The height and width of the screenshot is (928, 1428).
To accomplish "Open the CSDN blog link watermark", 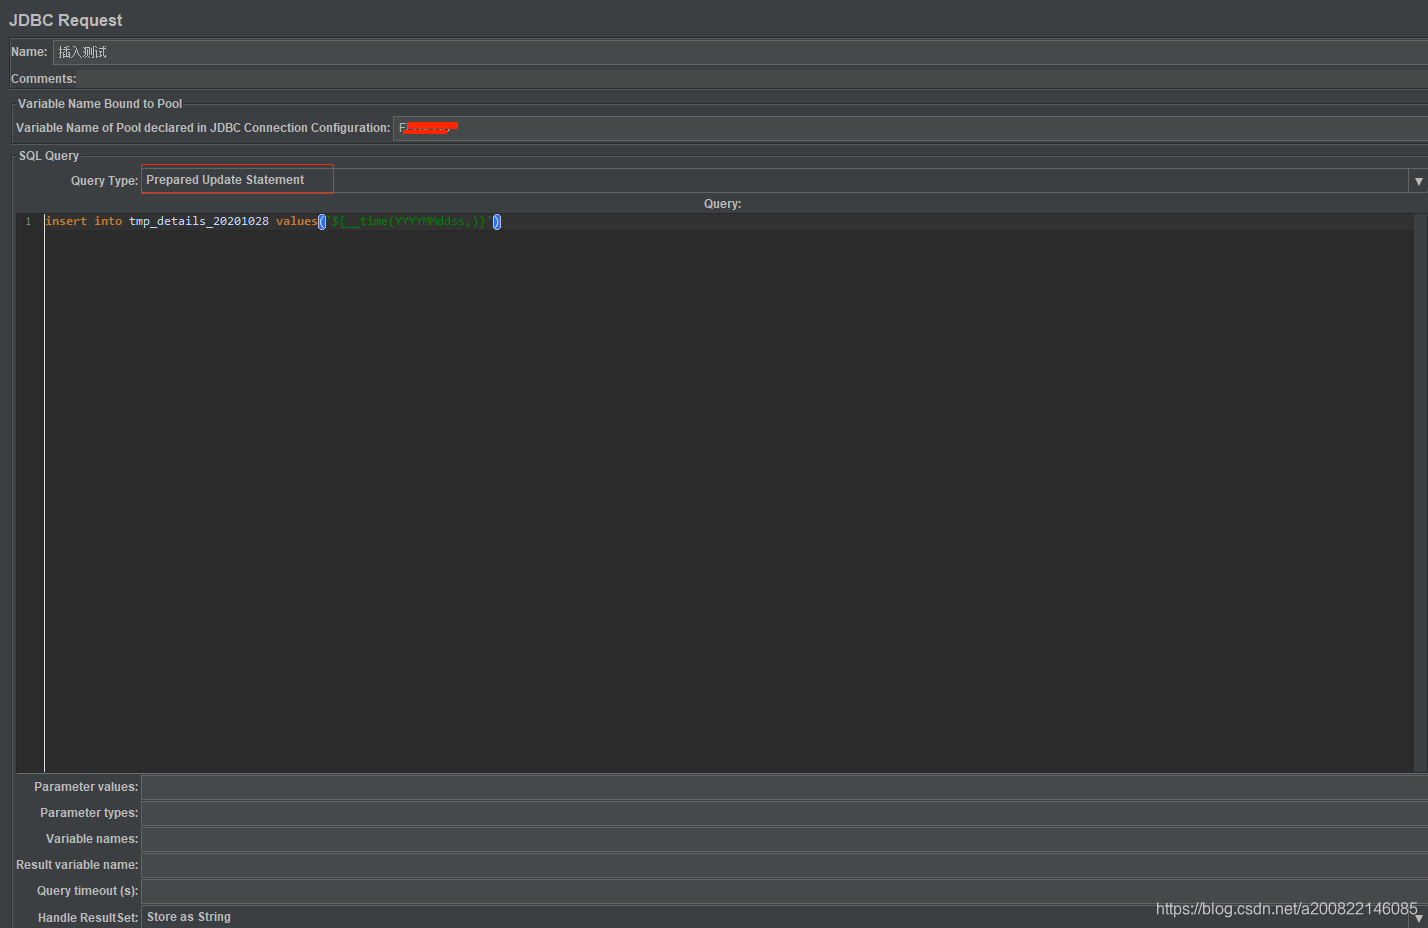I will pyautogui.click(x=1286, y=909).
